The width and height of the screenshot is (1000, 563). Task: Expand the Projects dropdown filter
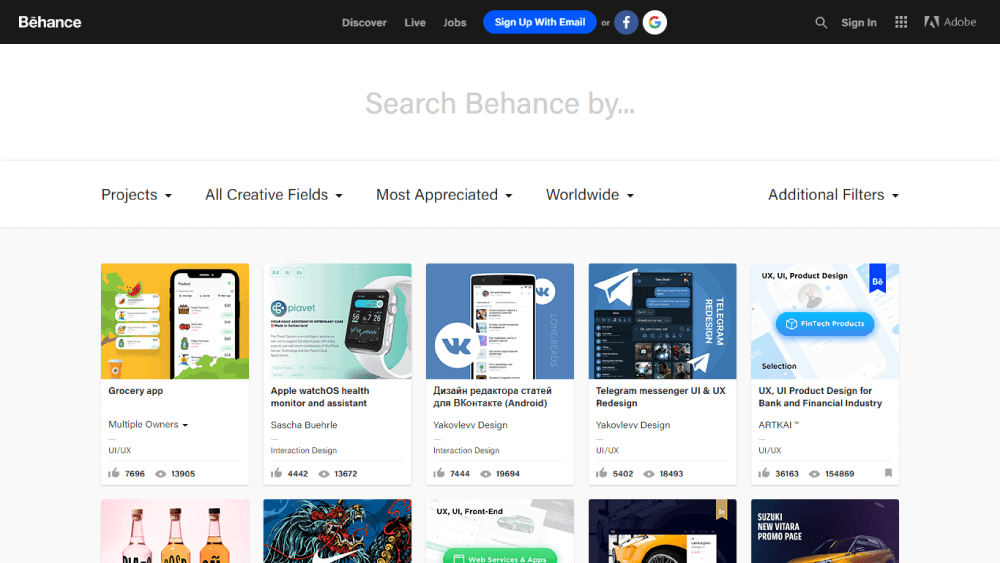(136, 194)
